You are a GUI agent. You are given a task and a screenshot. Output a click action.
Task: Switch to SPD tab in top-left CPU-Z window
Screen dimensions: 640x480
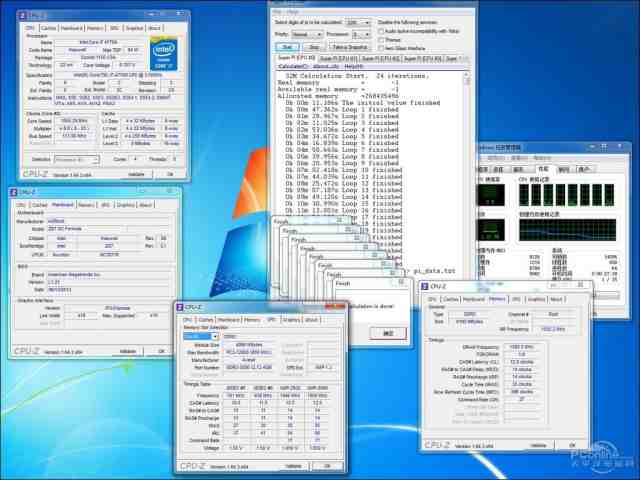tap(114, 28)
